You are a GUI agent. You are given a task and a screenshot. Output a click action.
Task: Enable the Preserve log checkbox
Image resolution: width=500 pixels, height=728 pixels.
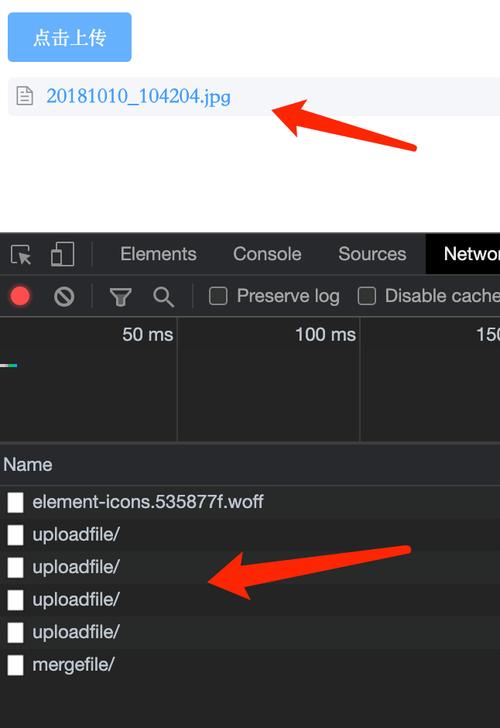218,296
